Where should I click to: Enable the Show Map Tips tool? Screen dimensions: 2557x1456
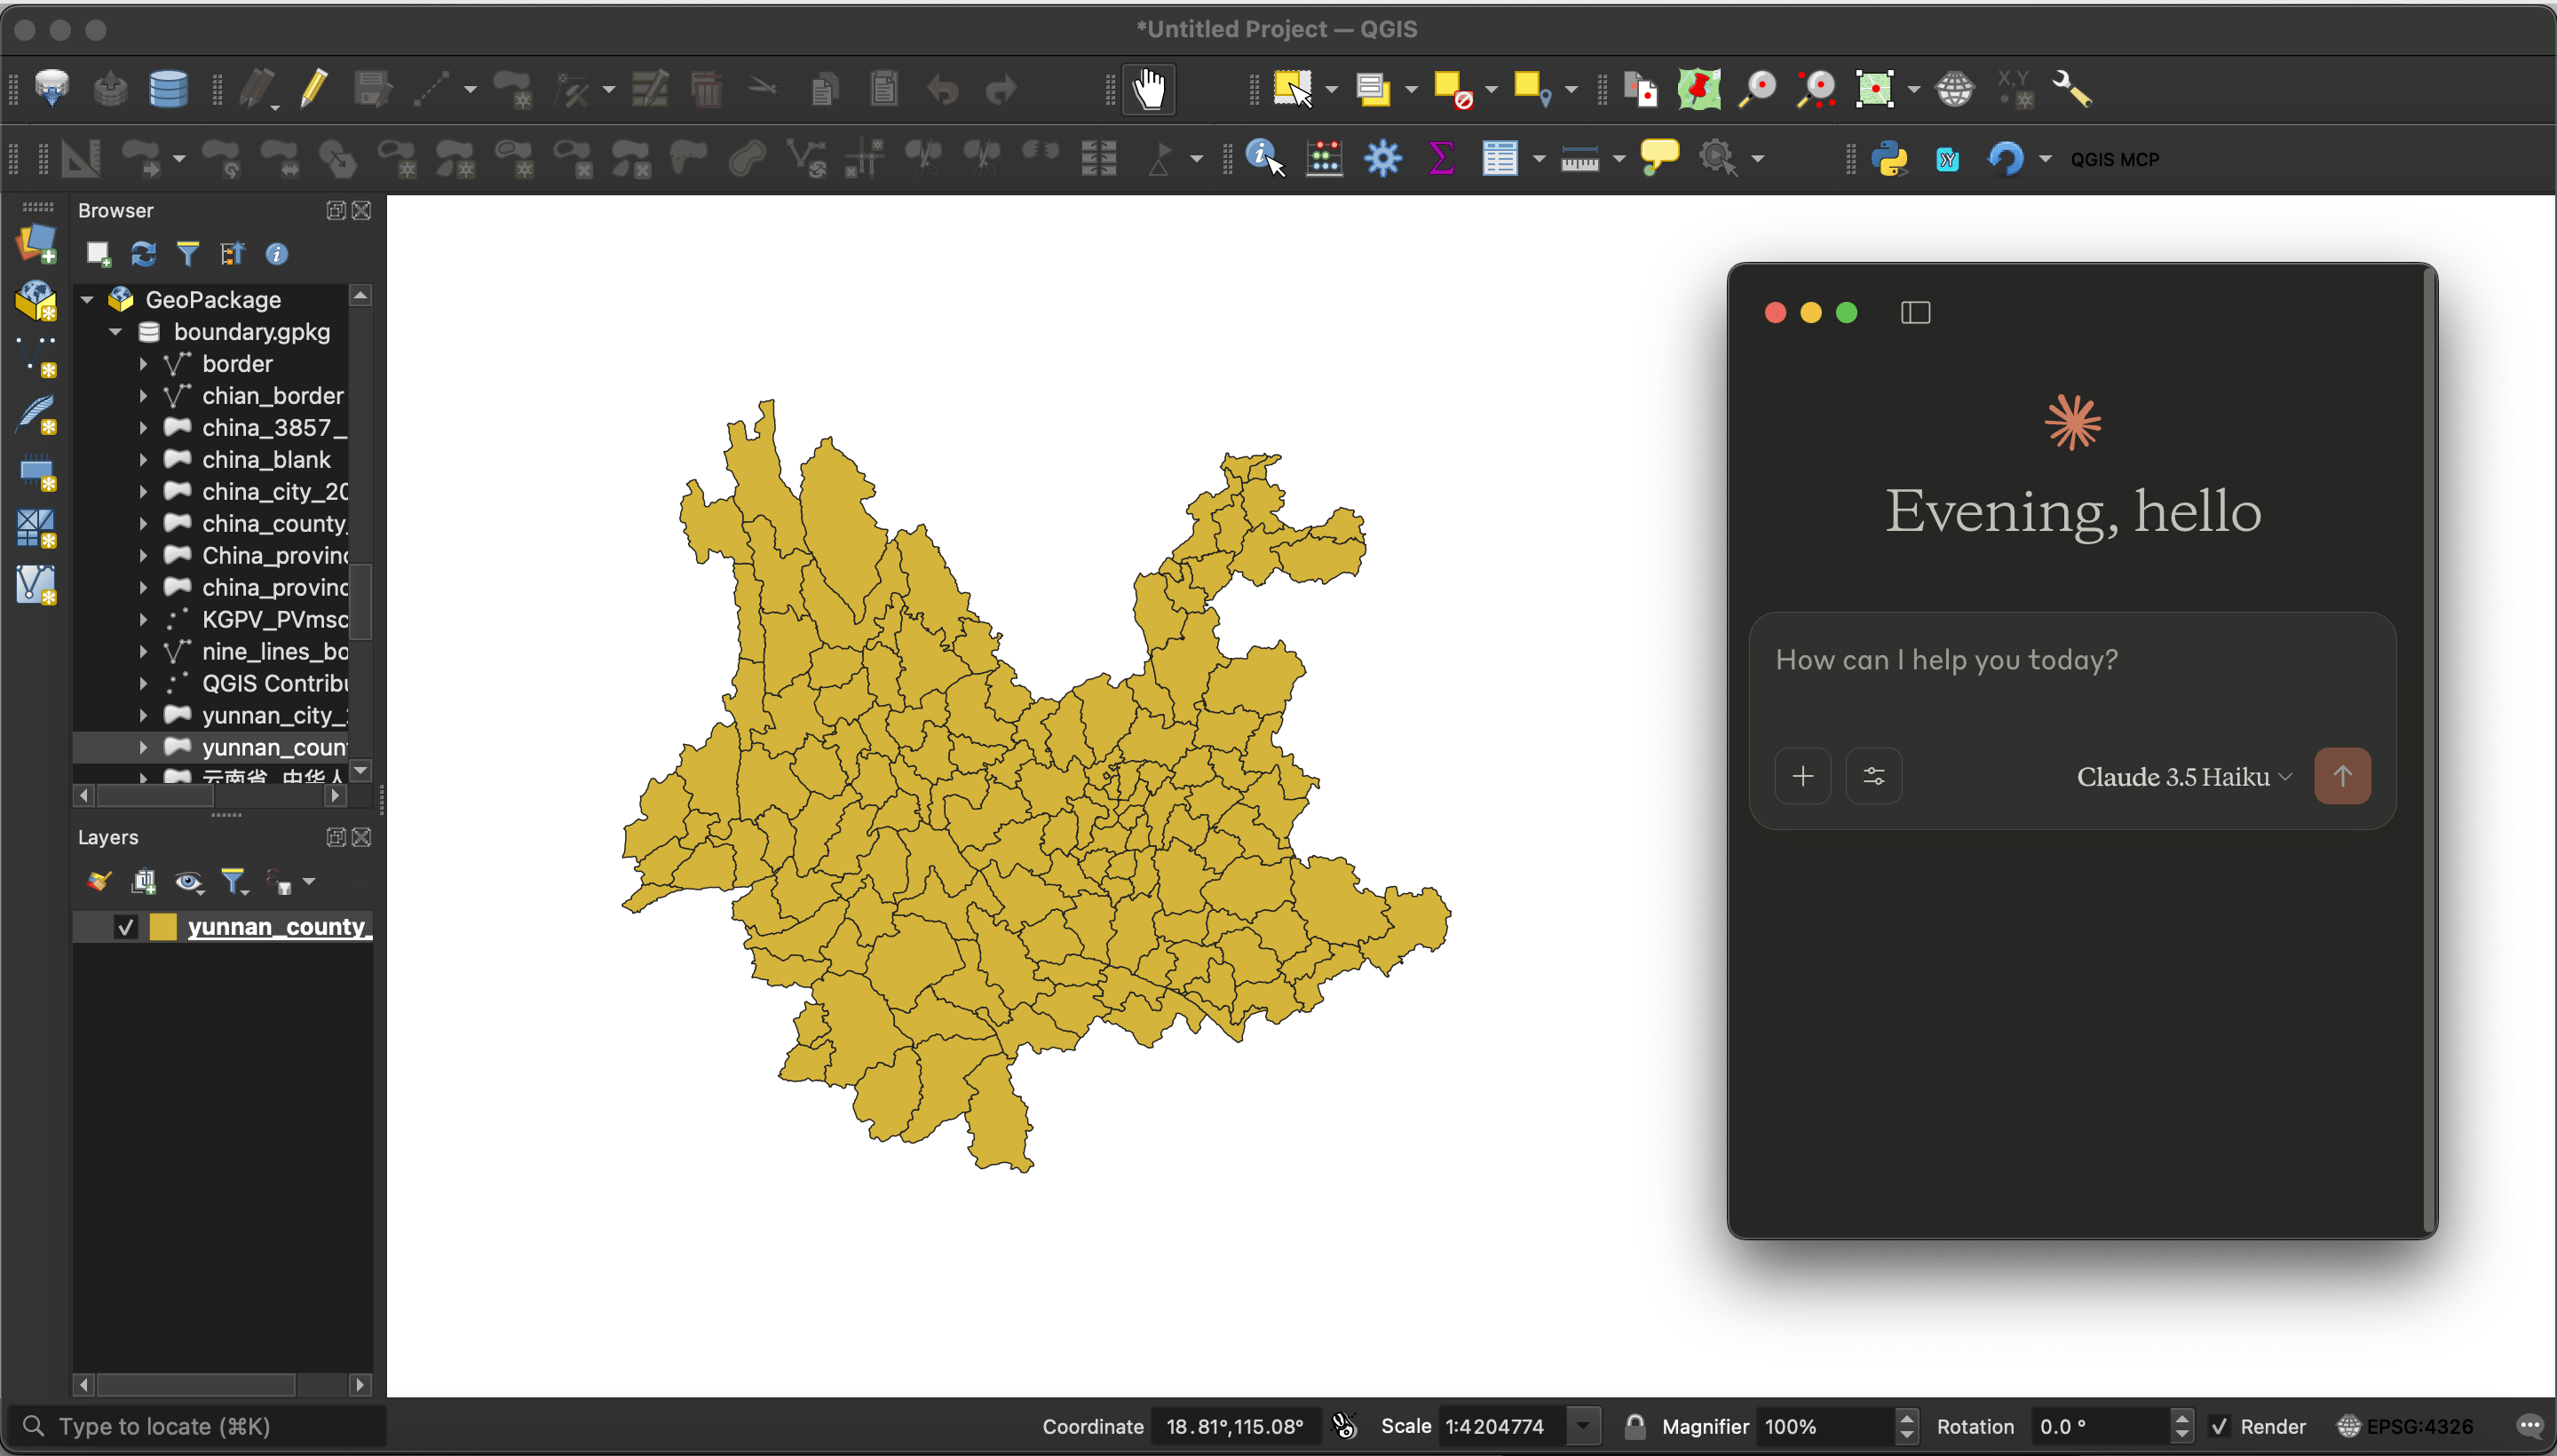point(1658,158)
